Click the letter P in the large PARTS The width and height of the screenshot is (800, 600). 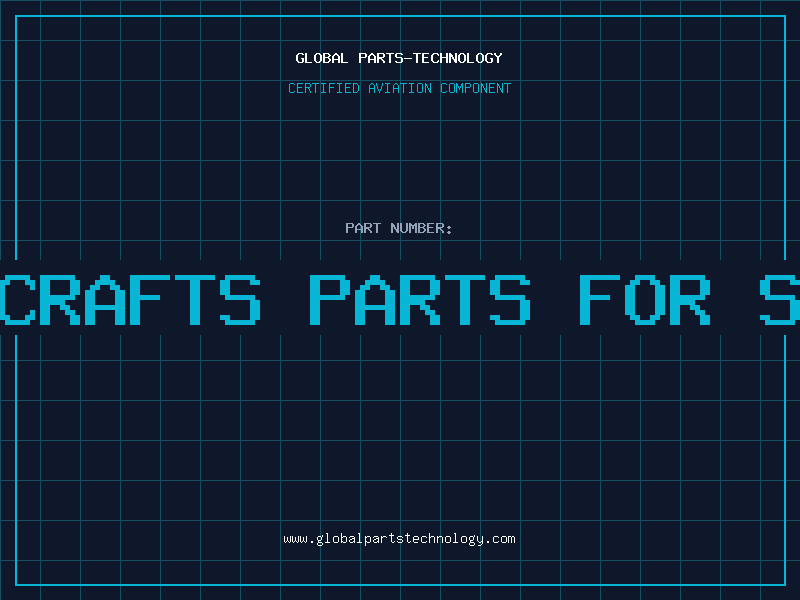click(x=330, y=299)
